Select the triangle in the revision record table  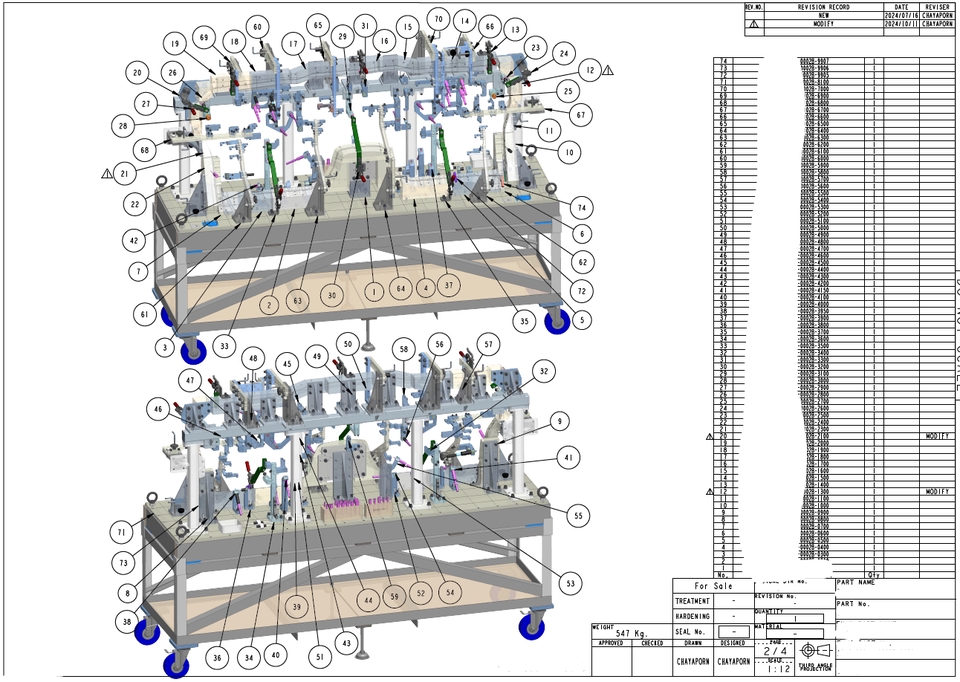click(x=754, y=24)
